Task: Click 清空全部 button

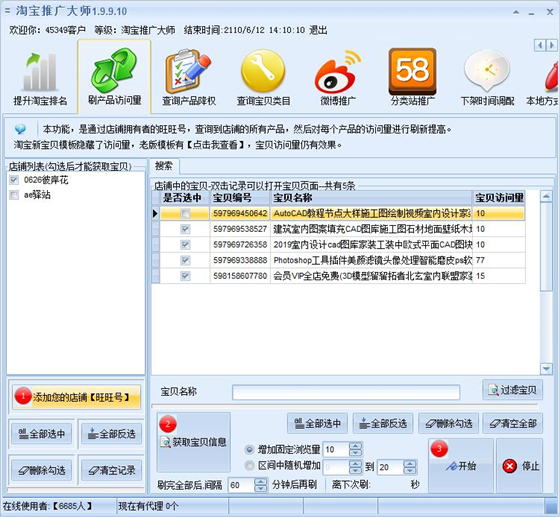Action: coord(513,423)
